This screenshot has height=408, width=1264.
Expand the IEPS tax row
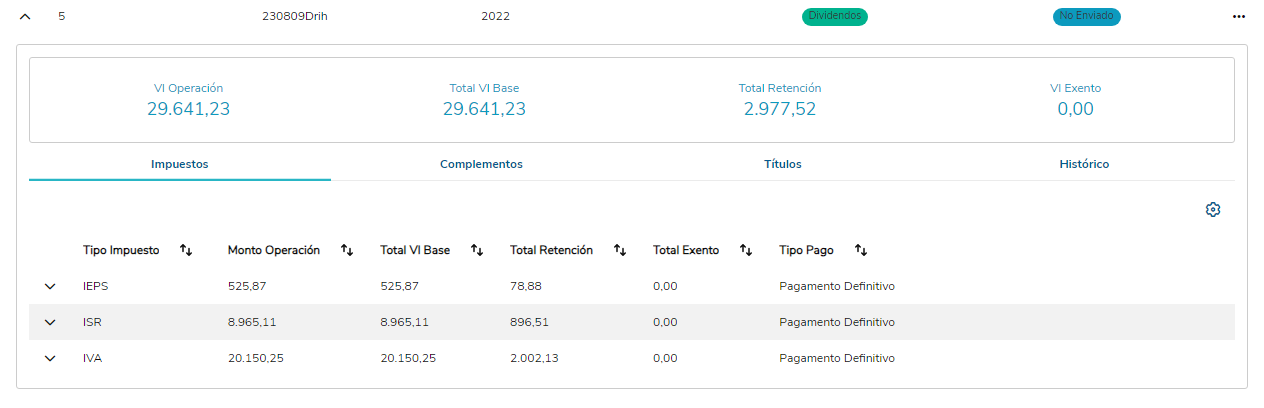click(50, 287)
